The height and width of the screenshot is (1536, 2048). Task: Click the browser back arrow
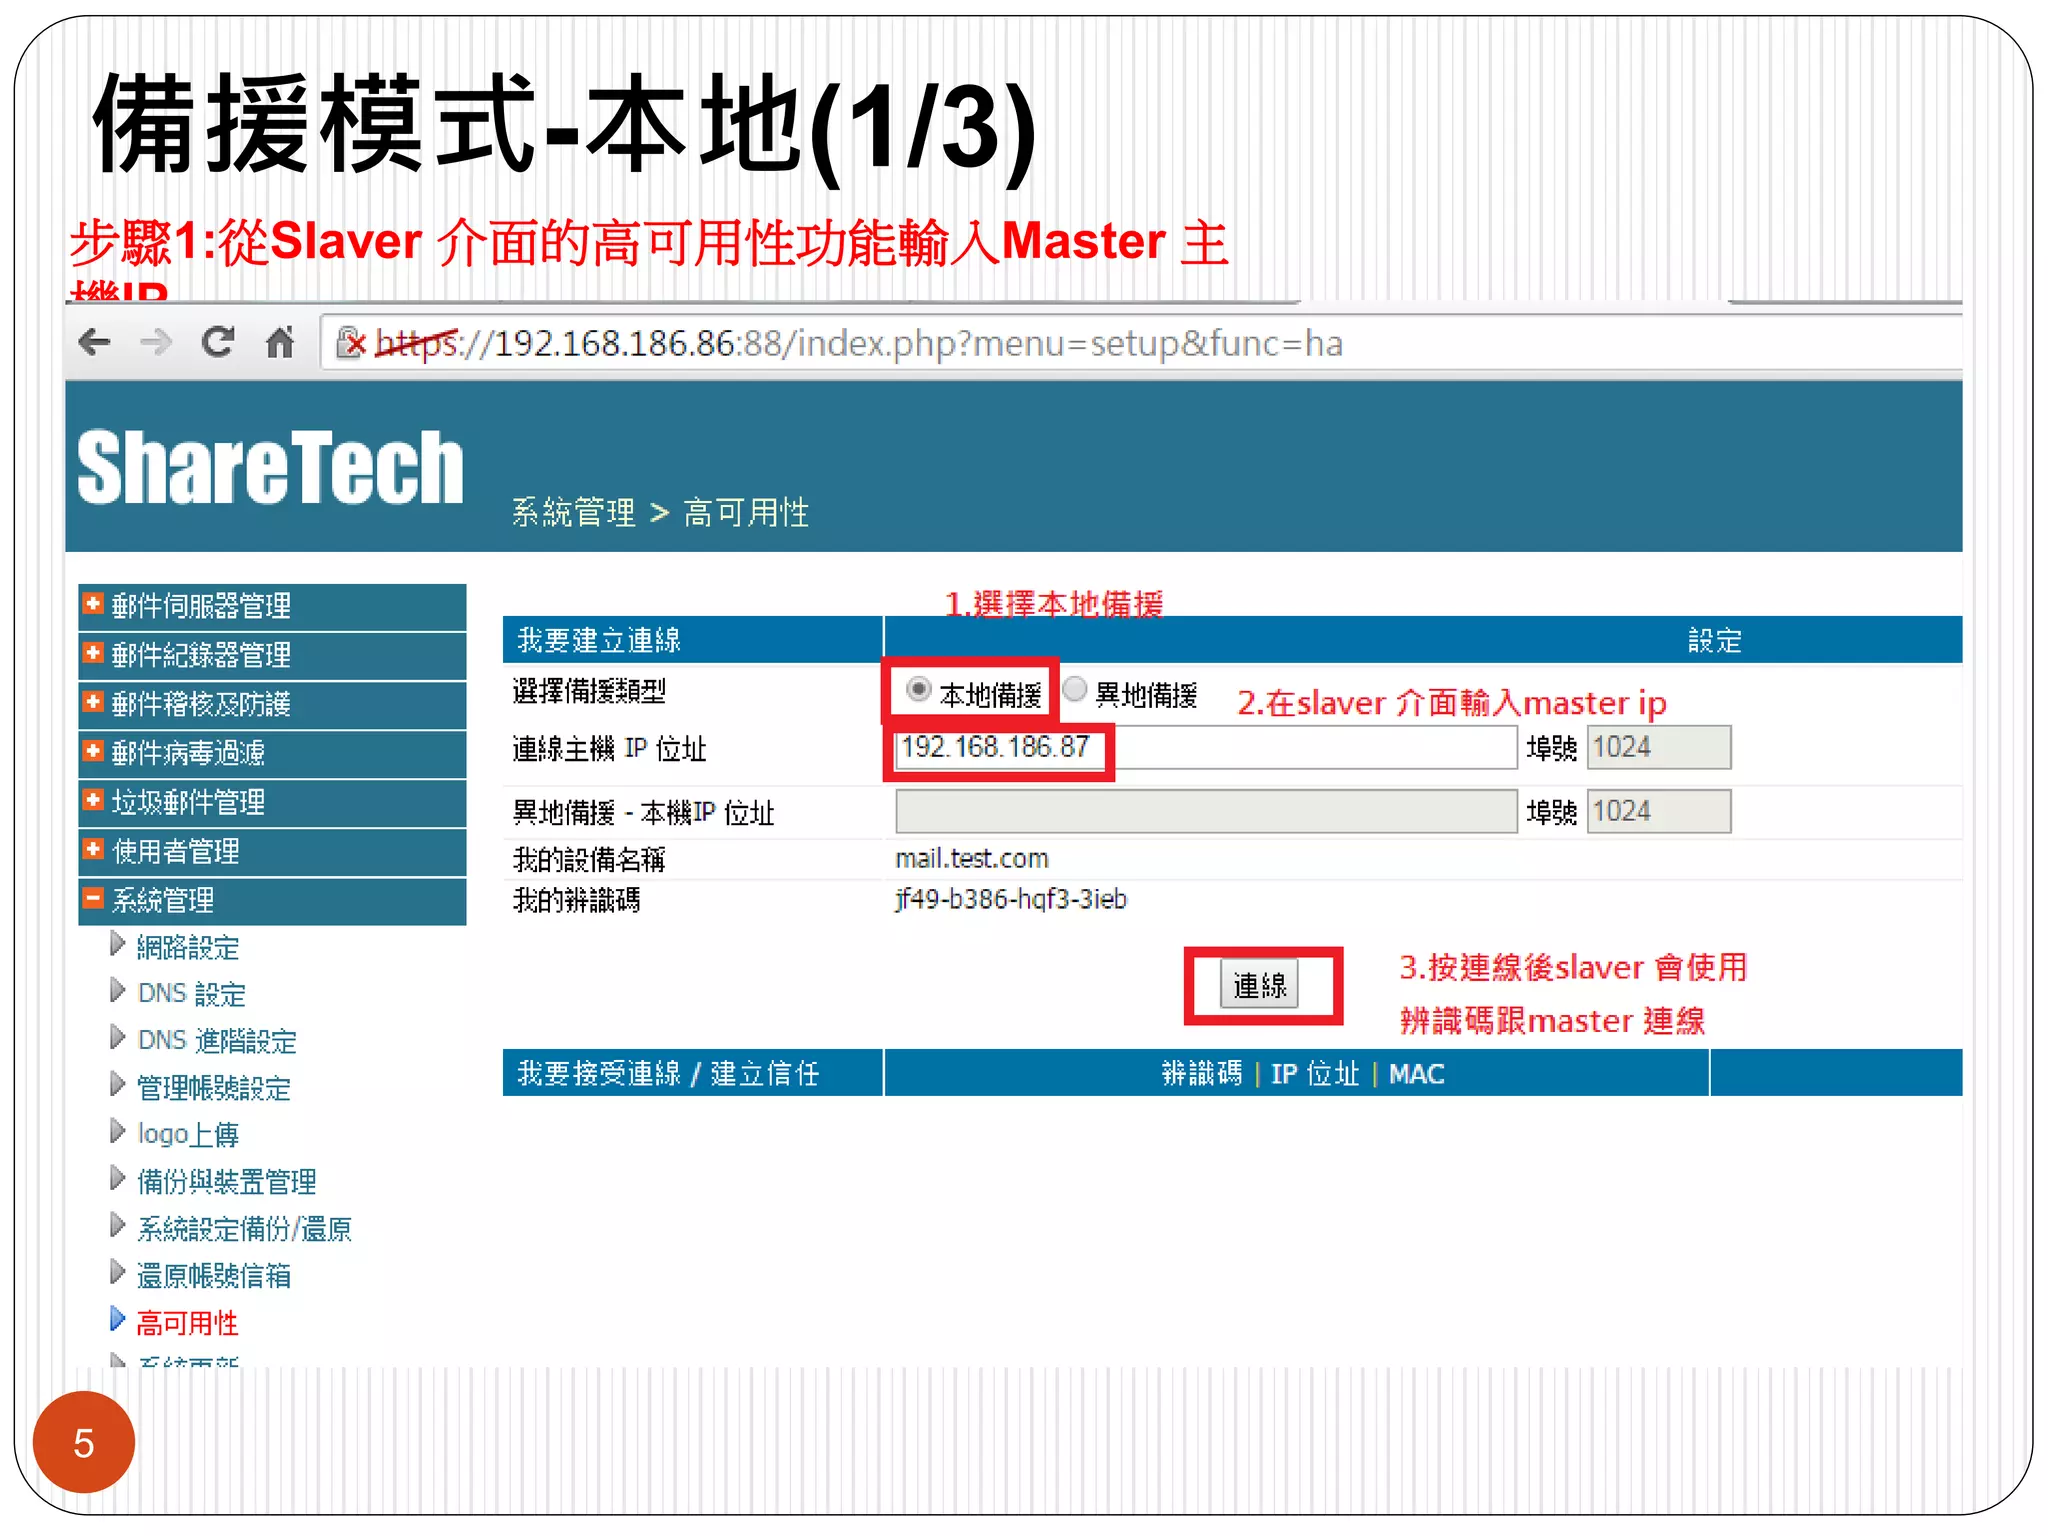pos(94,343)
